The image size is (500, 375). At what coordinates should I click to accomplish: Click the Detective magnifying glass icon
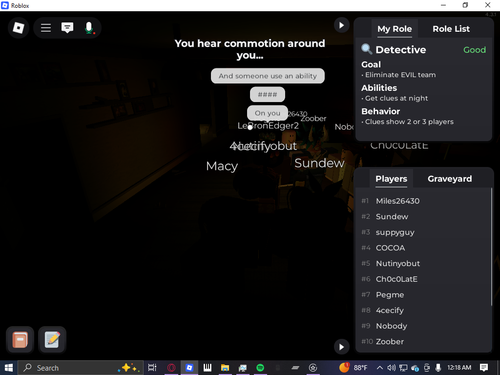point(367,49)
